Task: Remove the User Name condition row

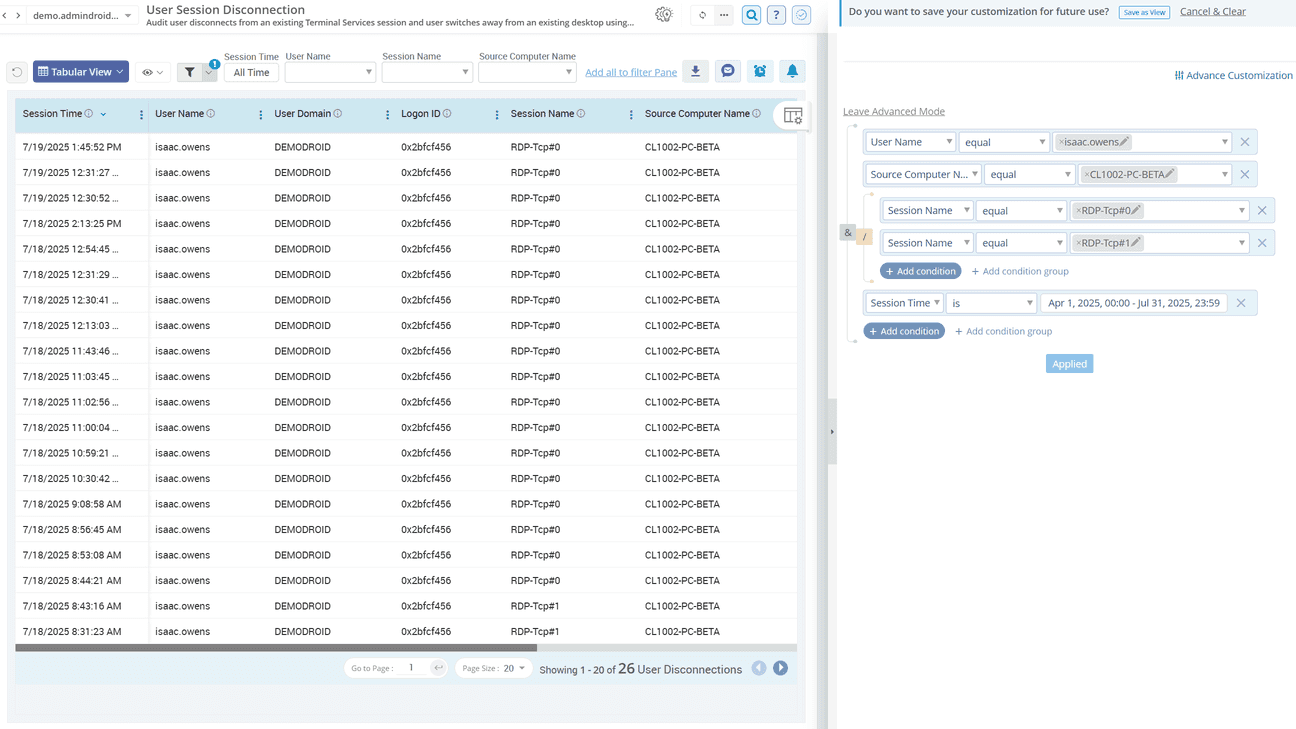Action: 1245,142
